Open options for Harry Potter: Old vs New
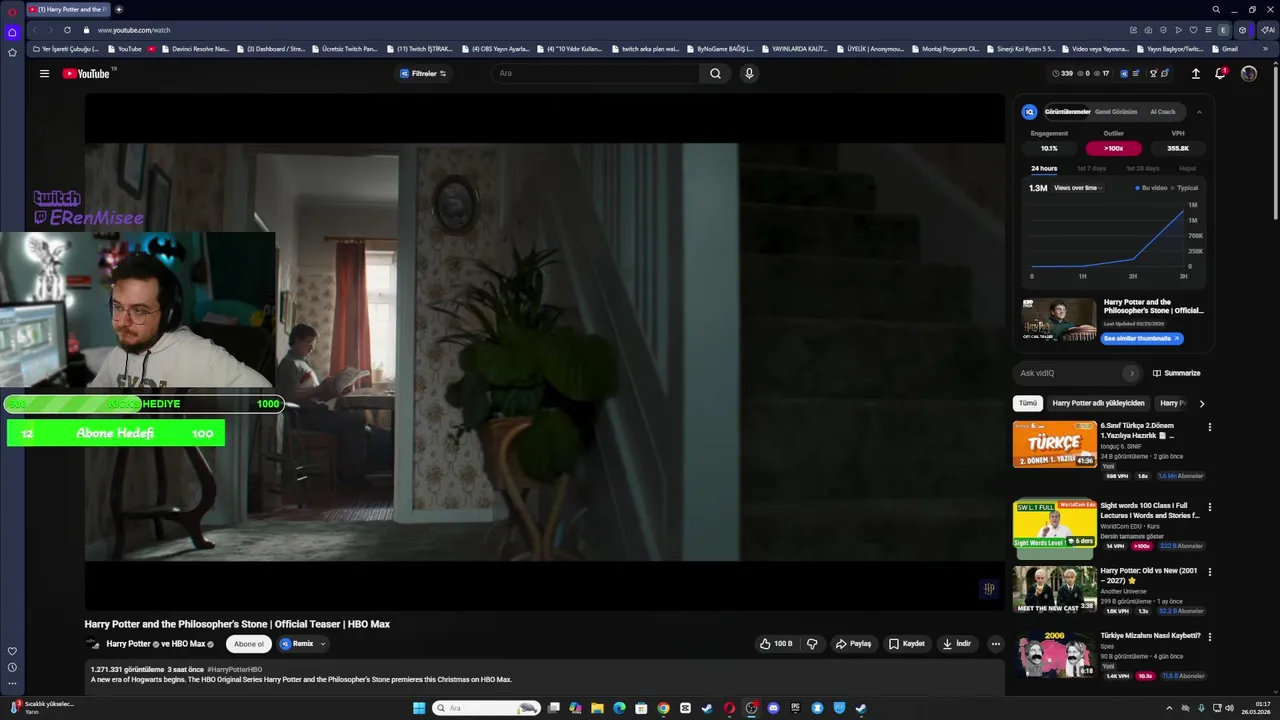Viewport: 1280px width, 720px height. (1210, 572)
